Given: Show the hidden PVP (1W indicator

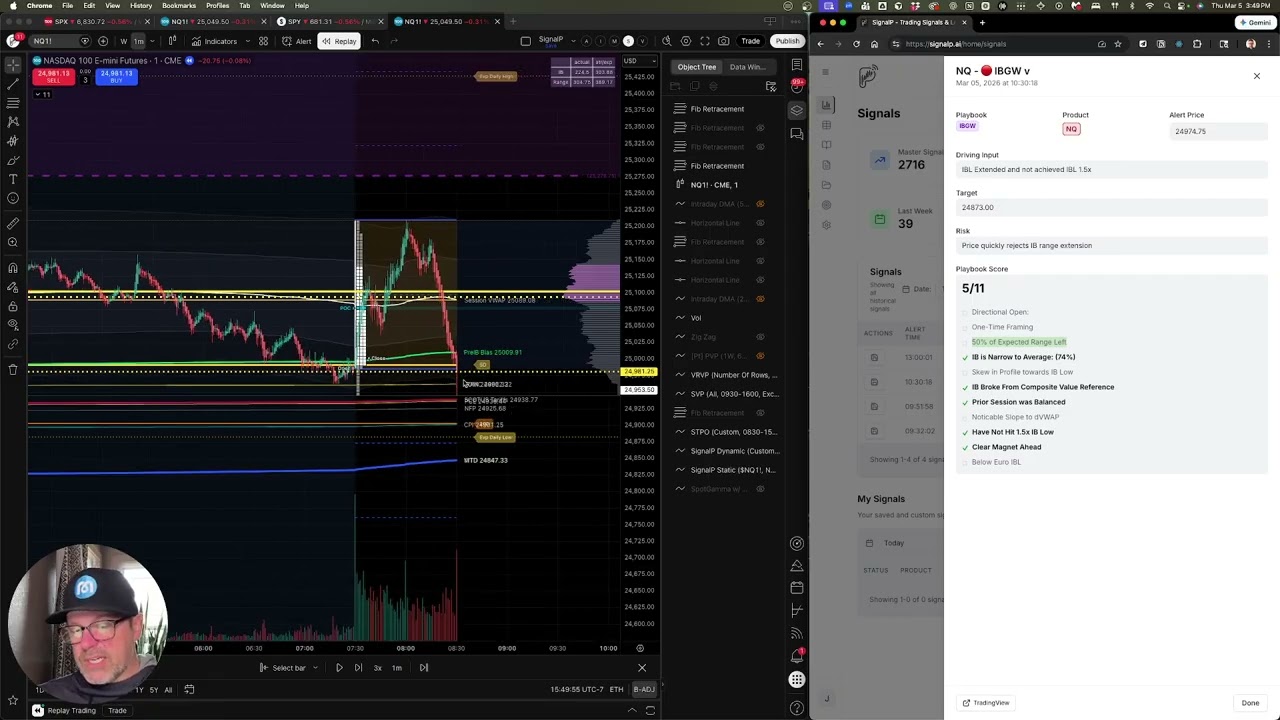Looking at the screenshot, I should tap(760, 356).
